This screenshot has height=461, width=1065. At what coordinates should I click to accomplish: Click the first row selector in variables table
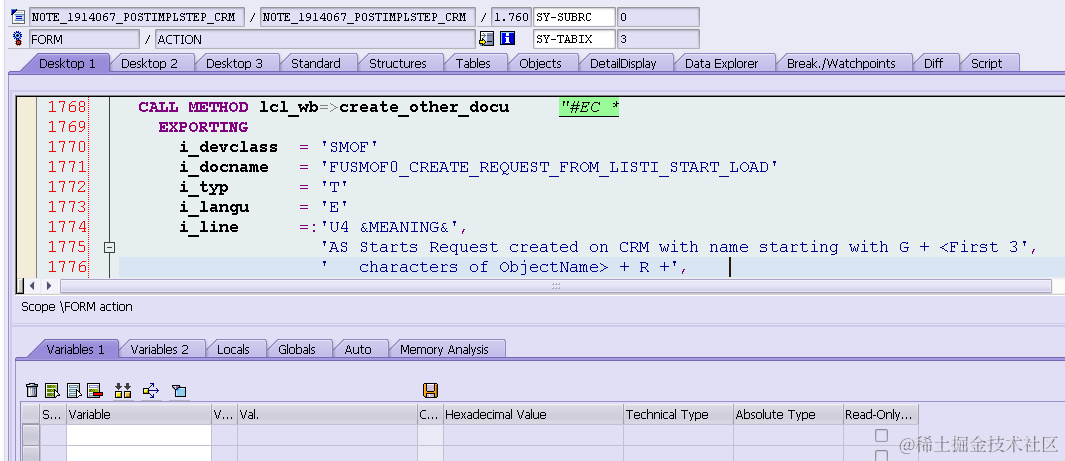(31, 435)
